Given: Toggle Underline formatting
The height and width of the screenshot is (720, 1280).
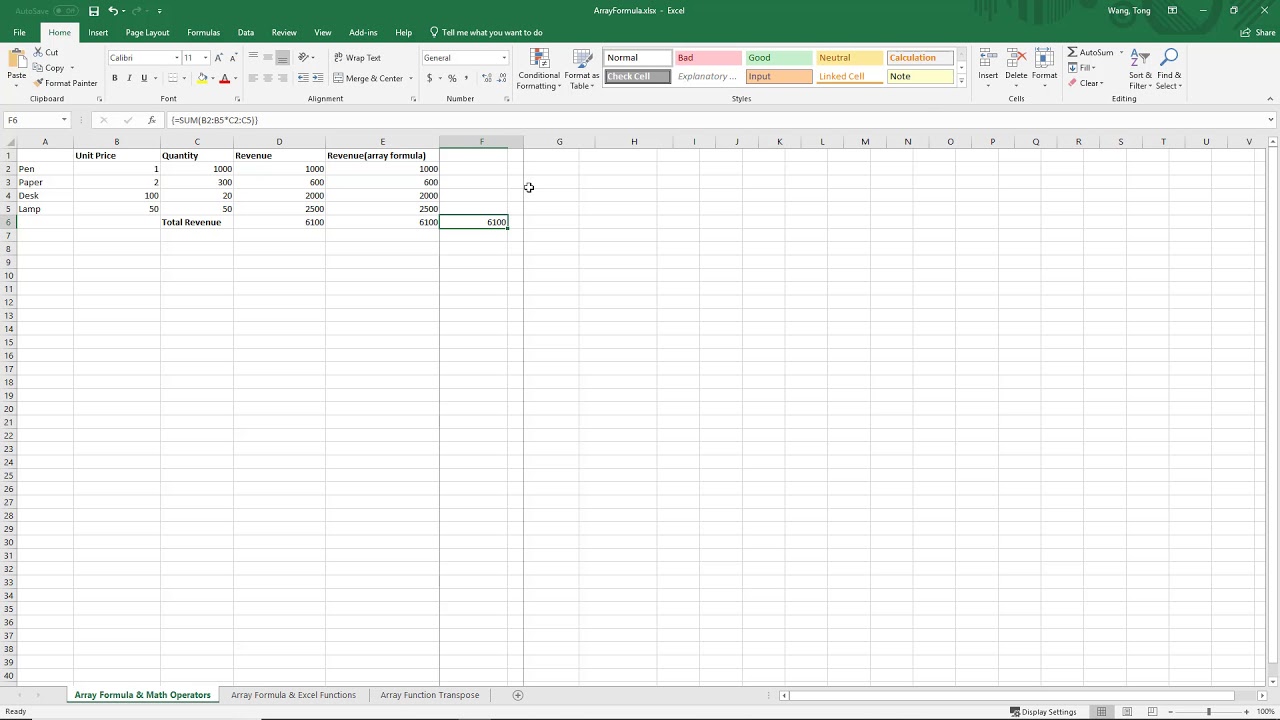Looking at the screenshot, I should 144,78.
